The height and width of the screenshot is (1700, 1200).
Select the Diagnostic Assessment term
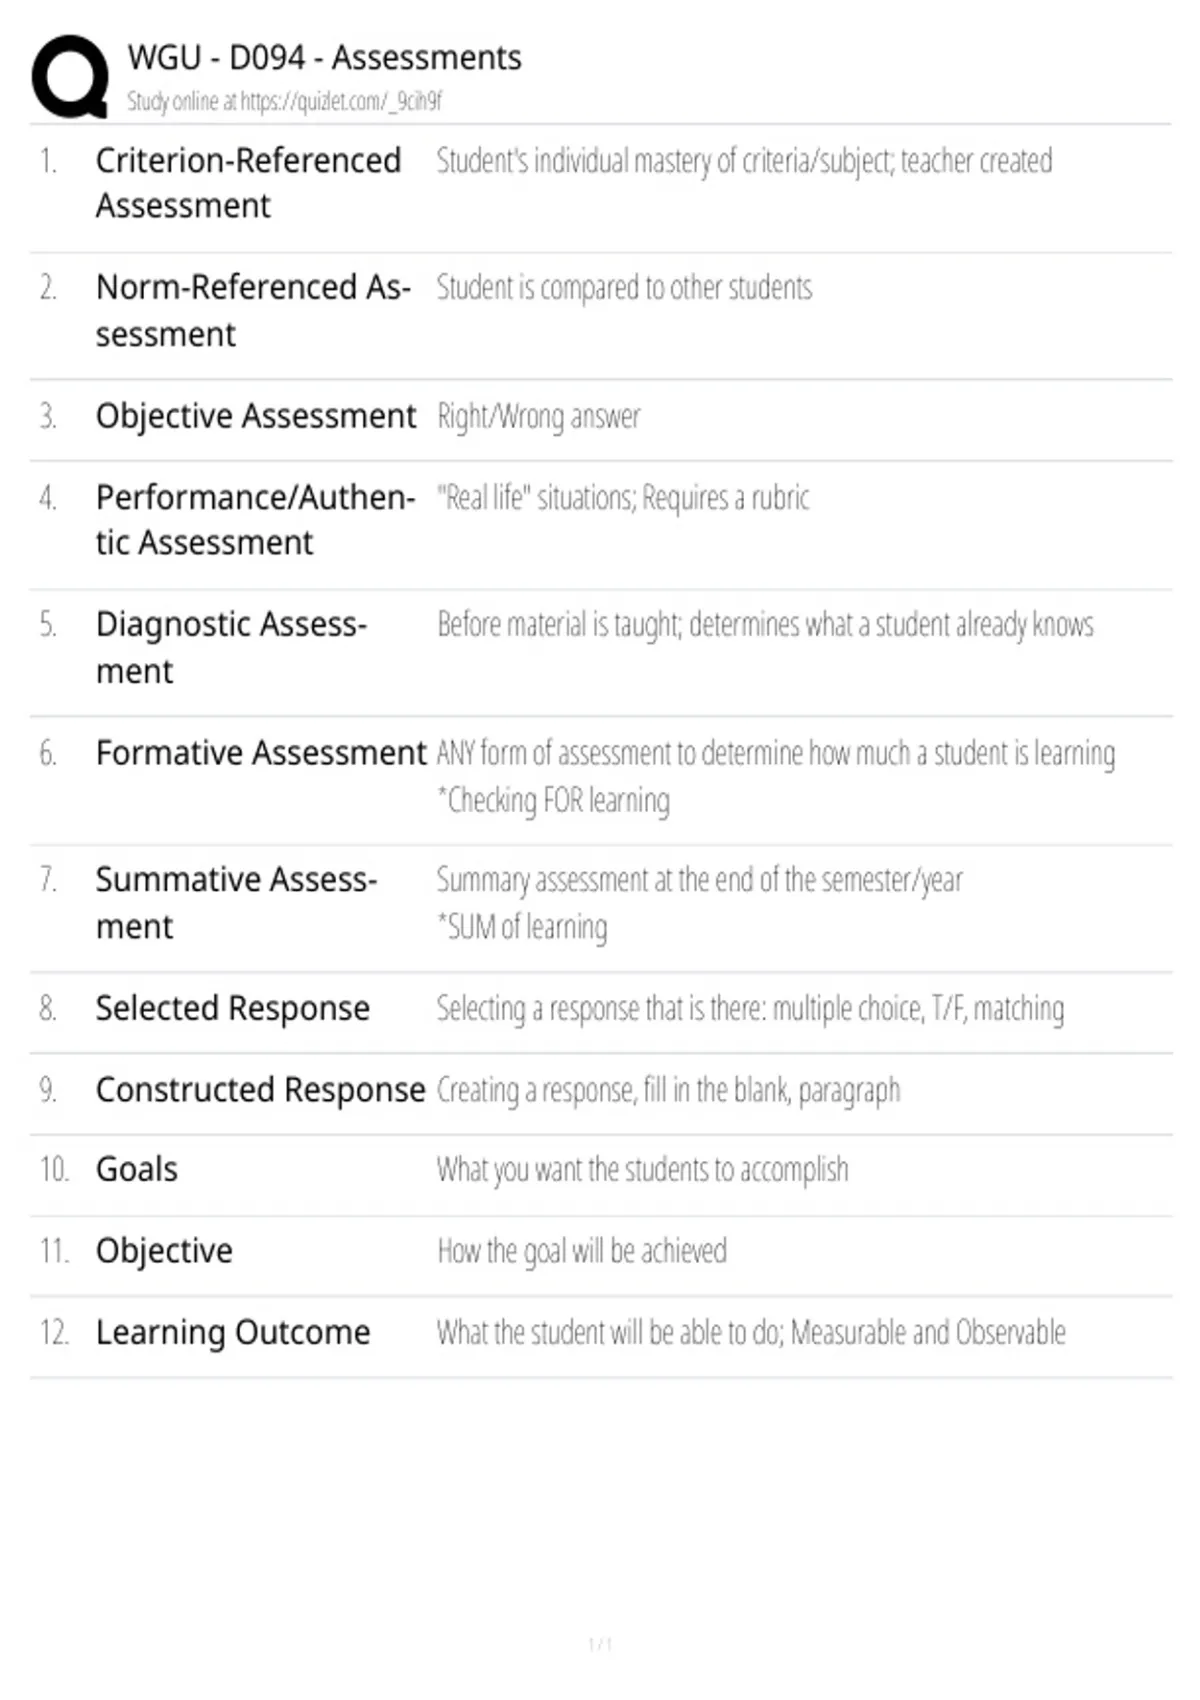[x=231, y=647]
